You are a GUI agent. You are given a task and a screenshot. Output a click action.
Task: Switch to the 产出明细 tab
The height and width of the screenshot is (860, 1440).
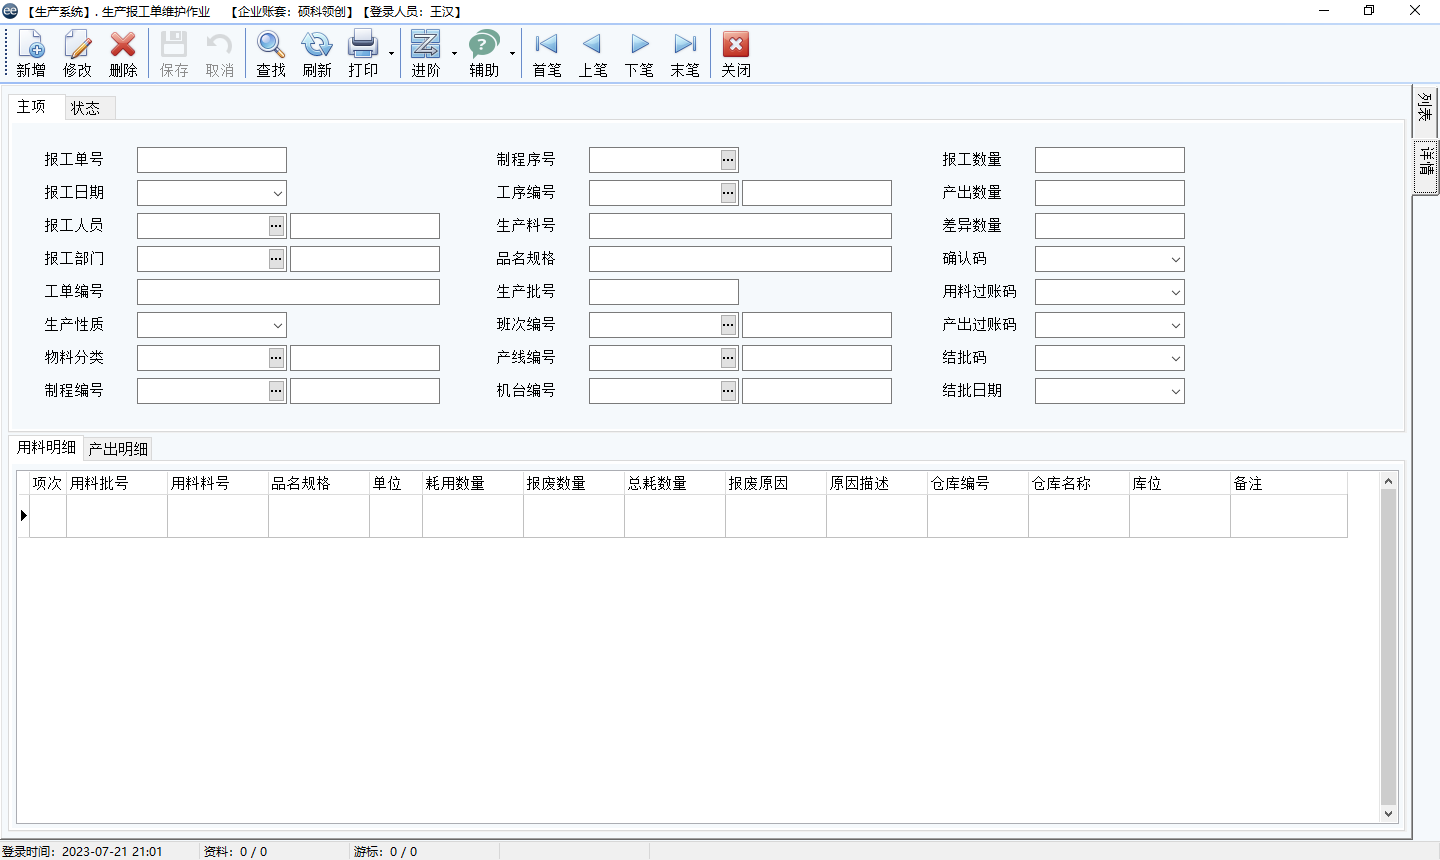pyautogui.click(x=118, y=449)
